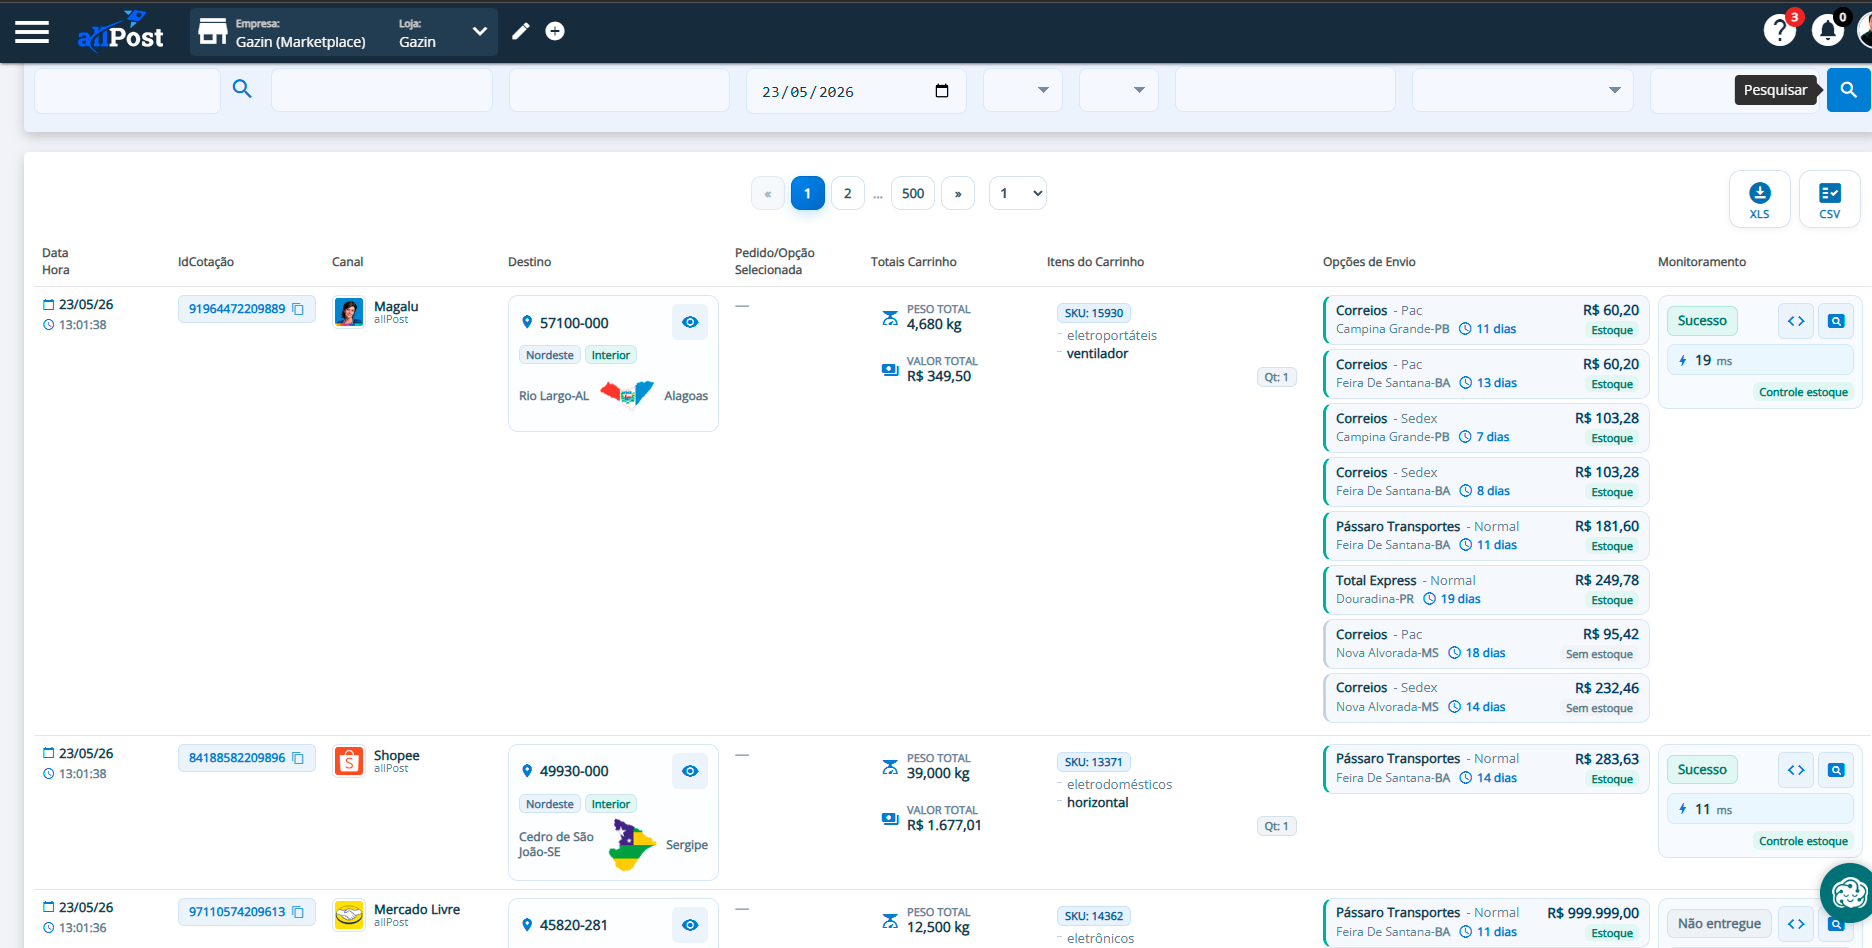1872x948 pixels.
Task: Toggle eye view for CEP 49930-000
Action: pyautogui.click(x=690, y=771)
